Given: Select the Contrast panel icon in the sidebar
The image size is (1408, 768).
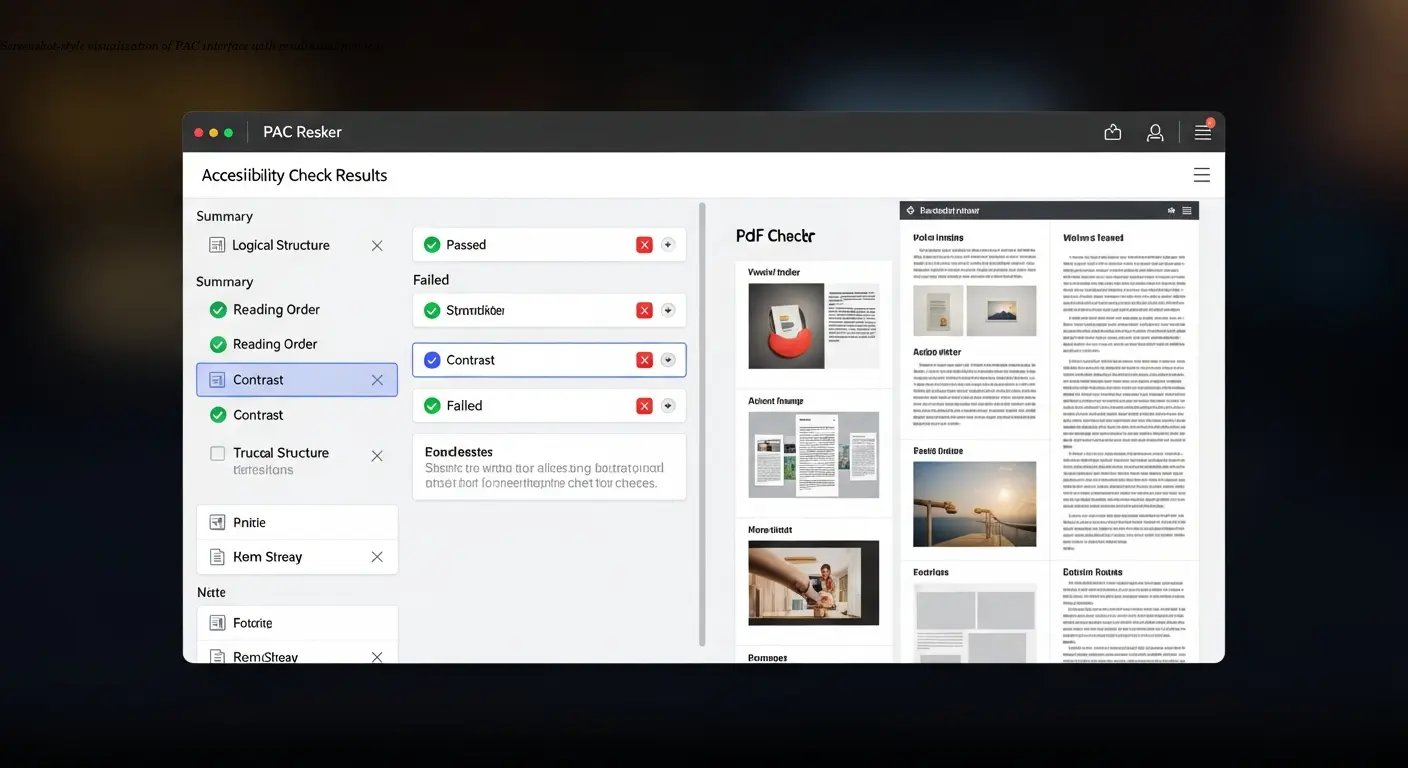Looking at the screenshot, I should [x=217, y=380].
